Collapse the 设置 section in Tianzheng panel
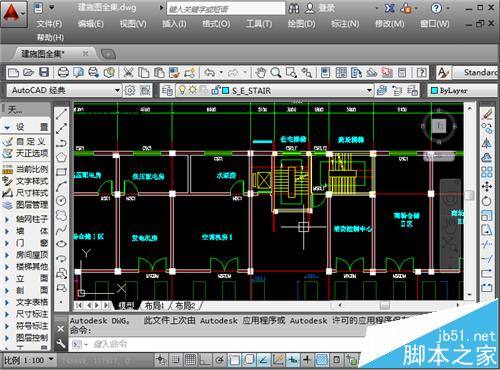This screenshot has width=500, height=370. pos(7,127)
